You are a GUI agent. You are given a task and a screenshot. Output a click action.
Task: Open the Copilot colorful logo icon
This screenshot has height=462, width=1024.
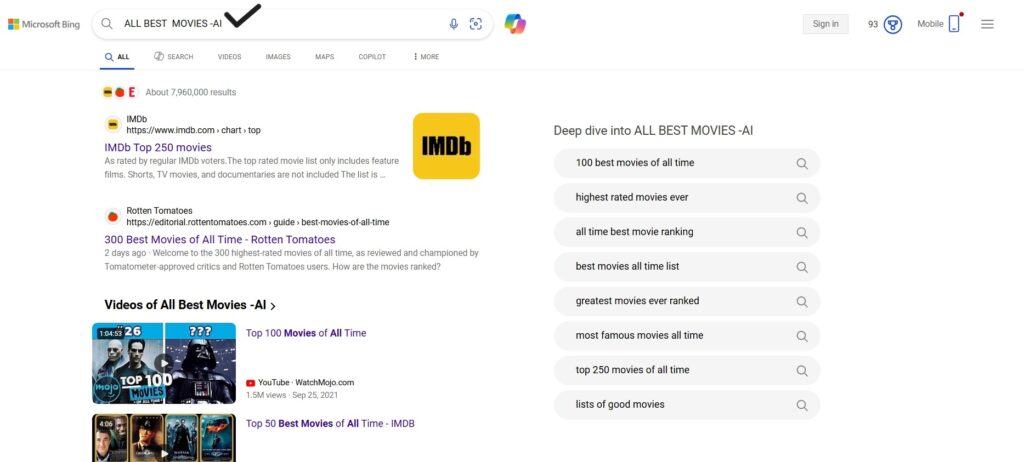(515, 24)
